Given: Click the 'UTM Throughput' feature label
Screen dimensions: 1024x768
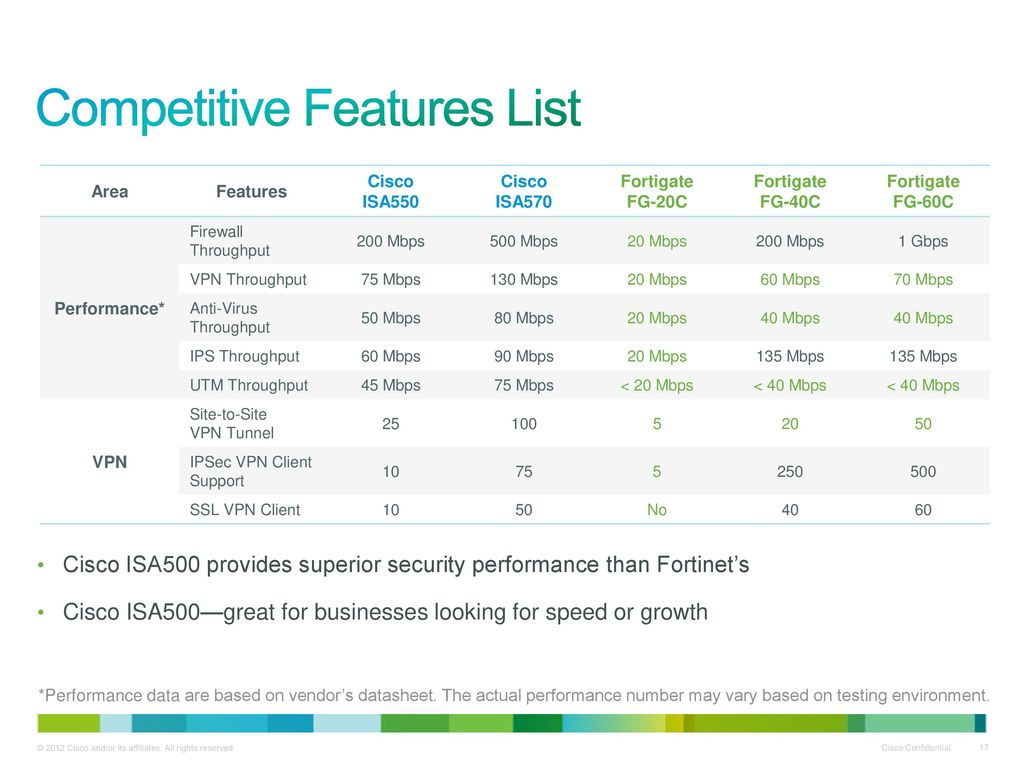Looking at the screenshot, I should pyautogui.click(x=249, y=385).
